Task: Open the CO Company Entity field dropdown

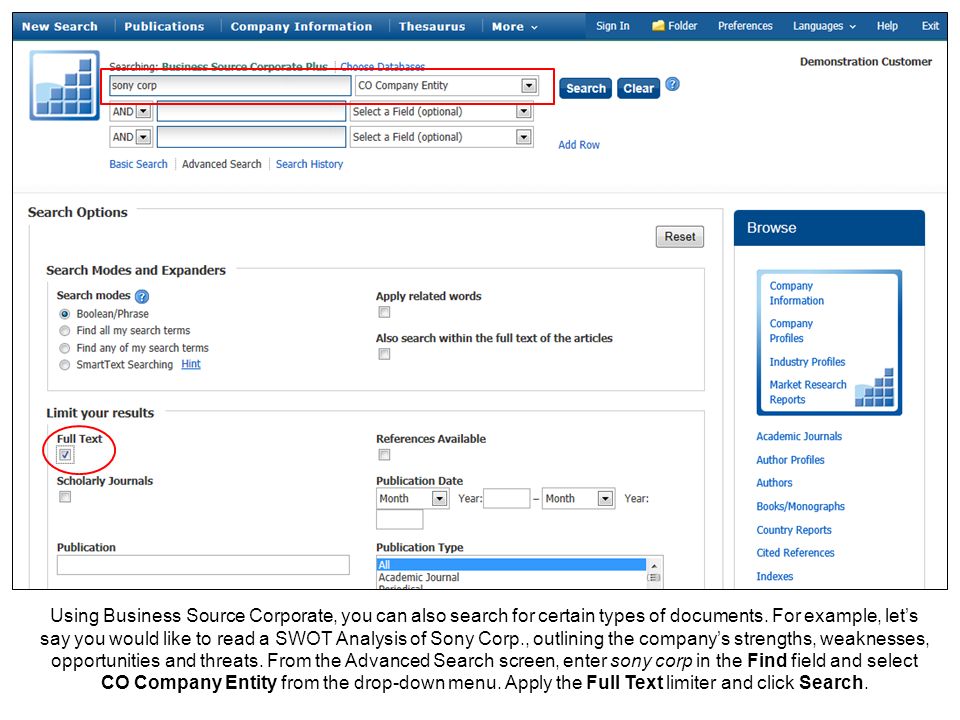Action: coord(529,86)
